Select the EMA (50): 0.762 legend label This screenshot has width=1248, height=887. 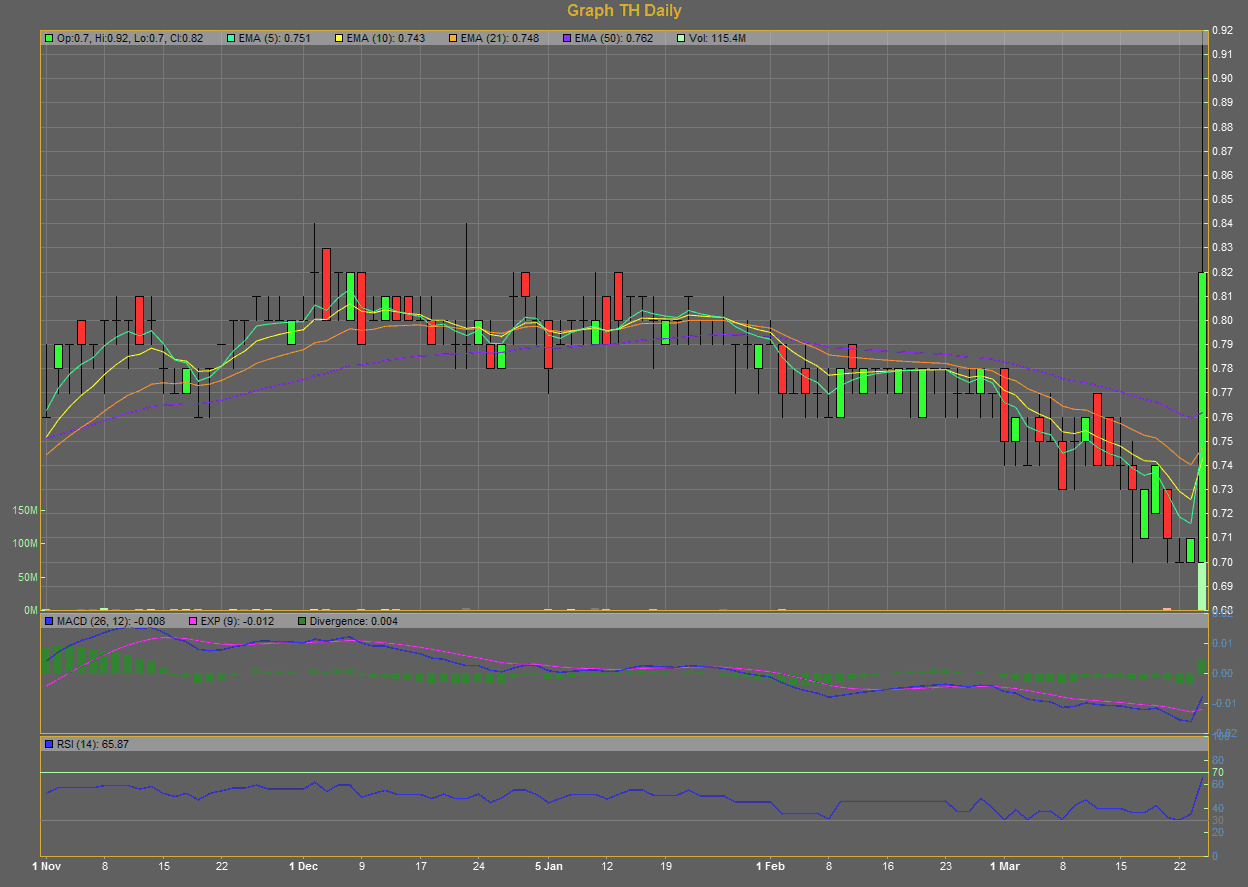coord(613,38)
